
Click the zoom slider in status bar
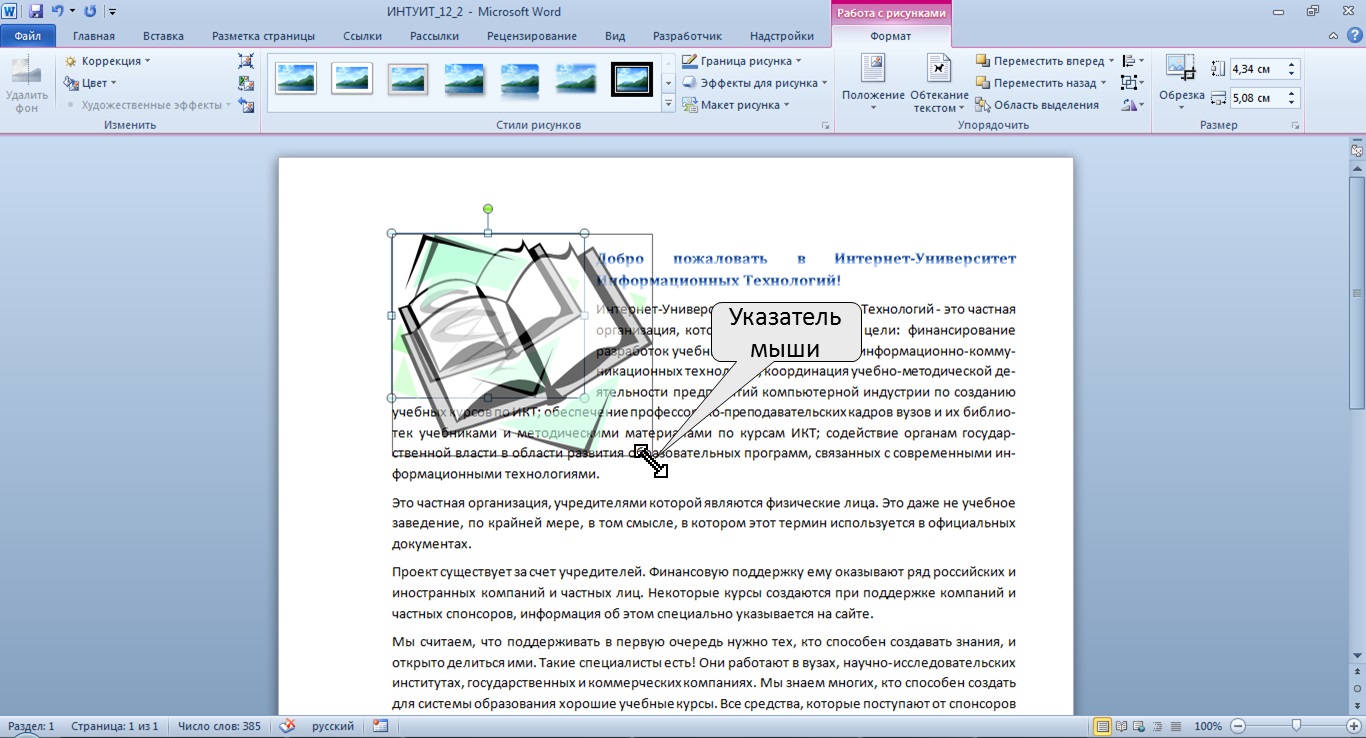(x=1296, y=726)
